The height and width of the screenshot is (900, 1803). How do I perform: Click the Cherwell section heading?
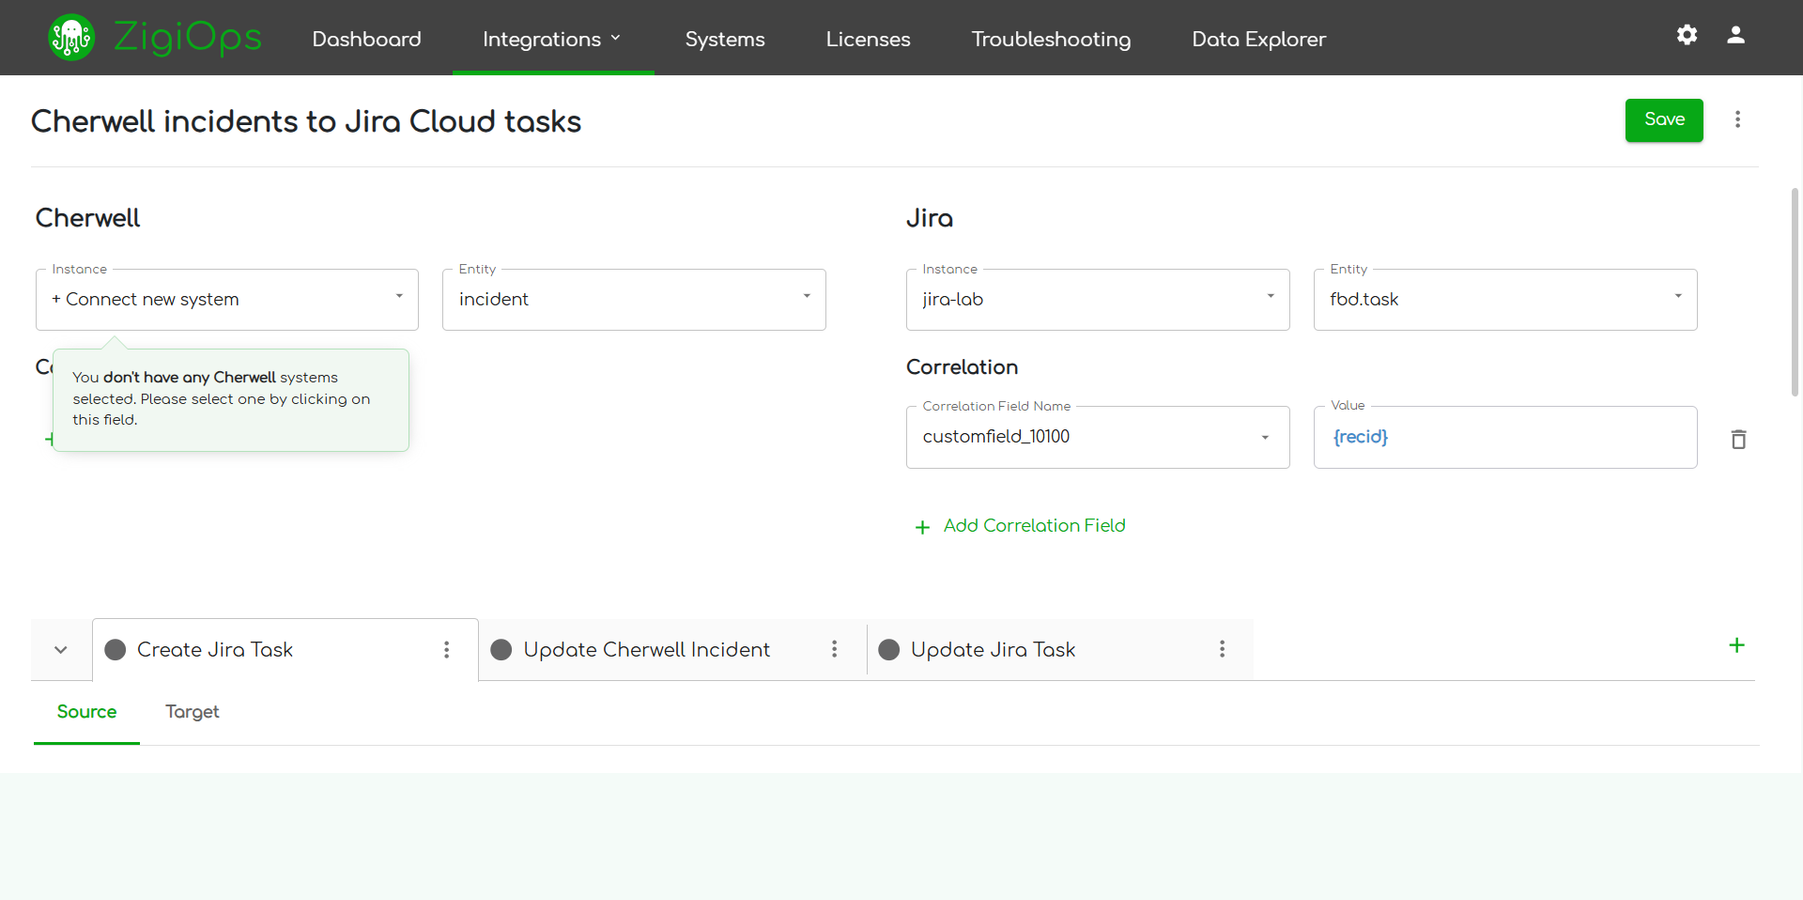tap(88, 219)
